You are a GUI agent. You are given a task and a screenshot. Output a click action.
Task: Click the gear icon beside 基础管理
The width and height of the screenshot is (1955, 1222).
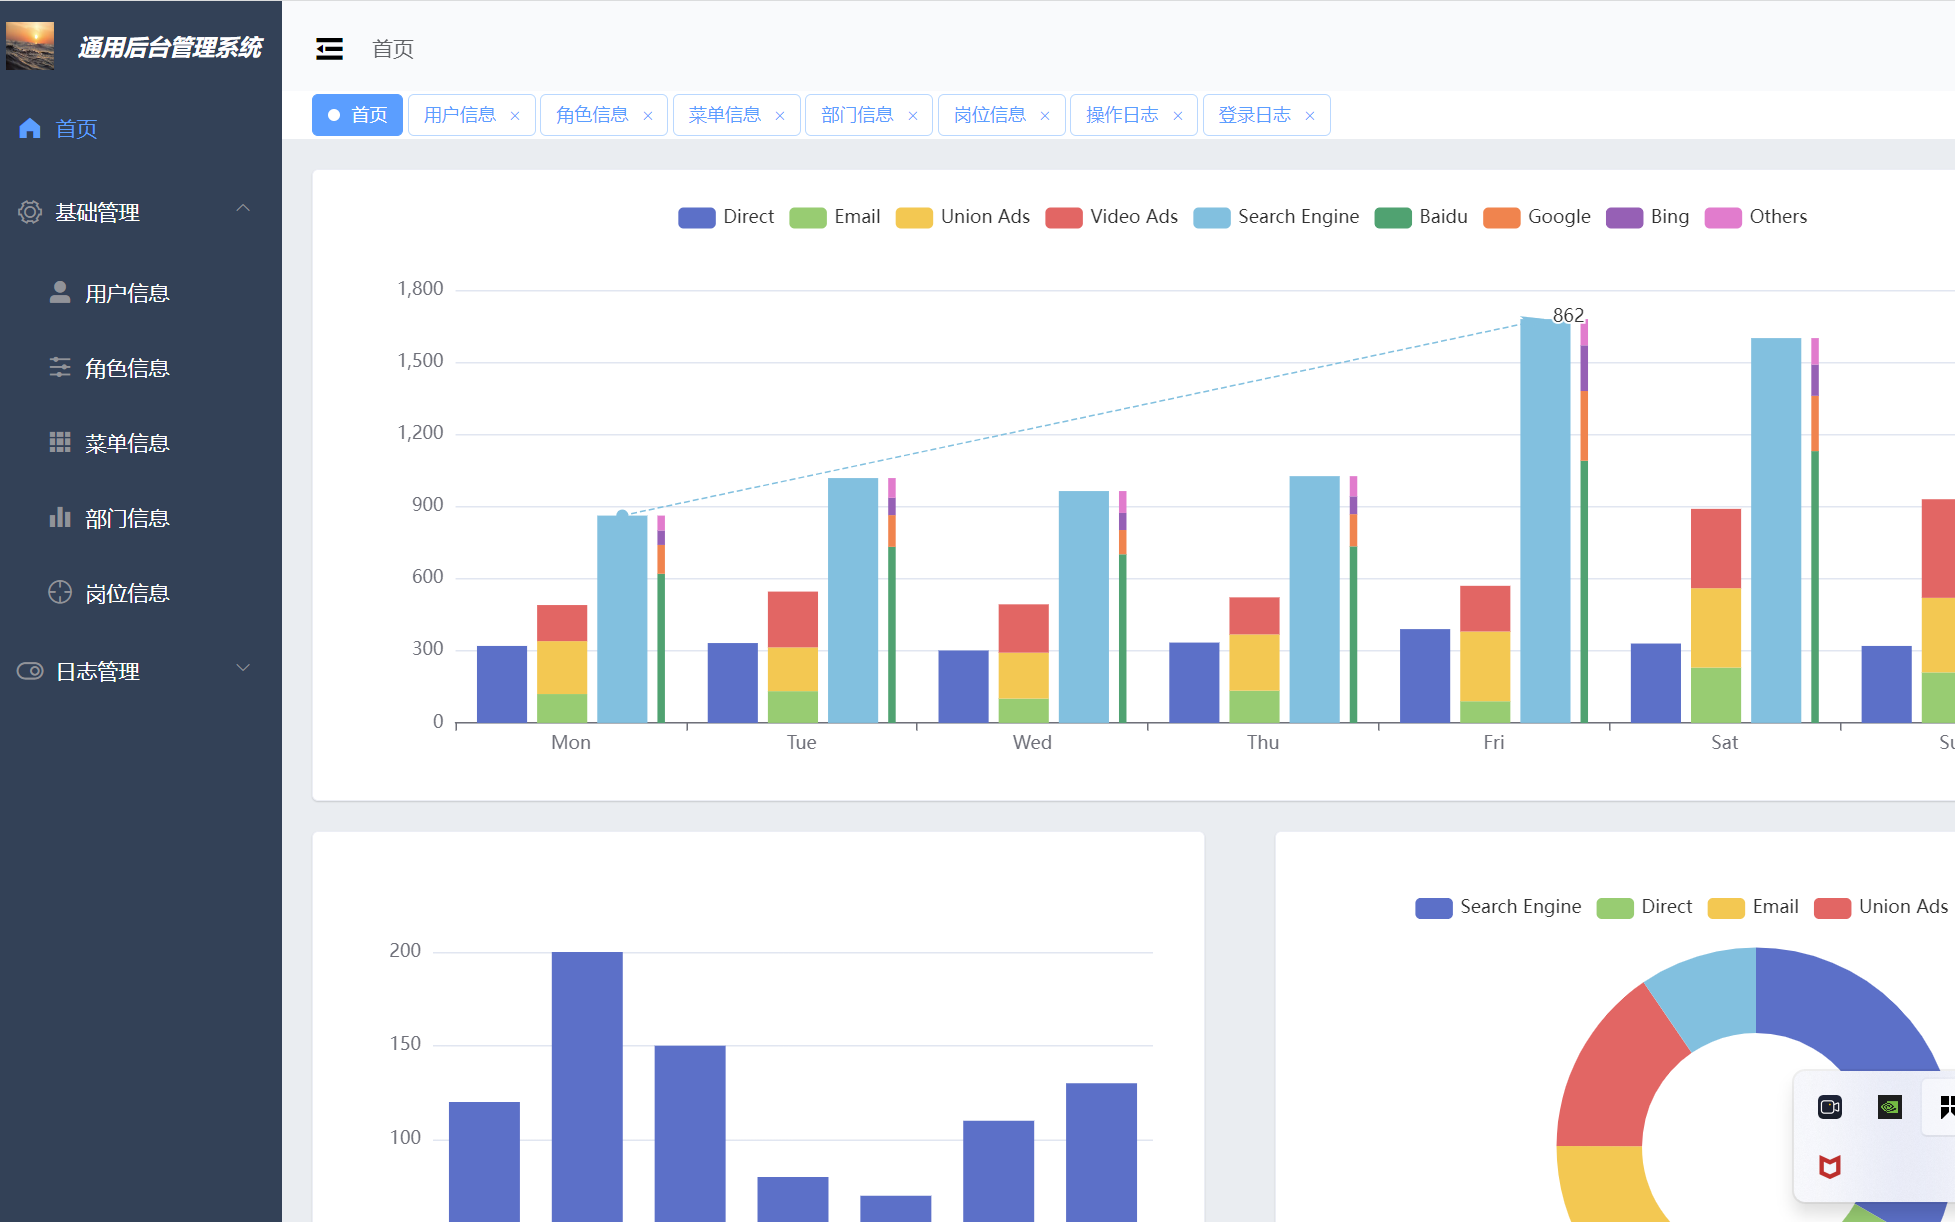coord(30,212)
